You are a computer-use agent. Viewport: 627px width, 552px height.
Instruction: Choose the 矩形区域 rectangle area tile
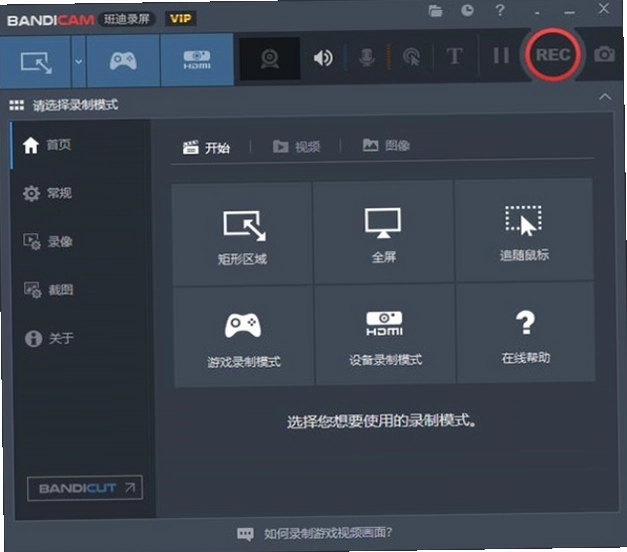[x=242, y=234]
